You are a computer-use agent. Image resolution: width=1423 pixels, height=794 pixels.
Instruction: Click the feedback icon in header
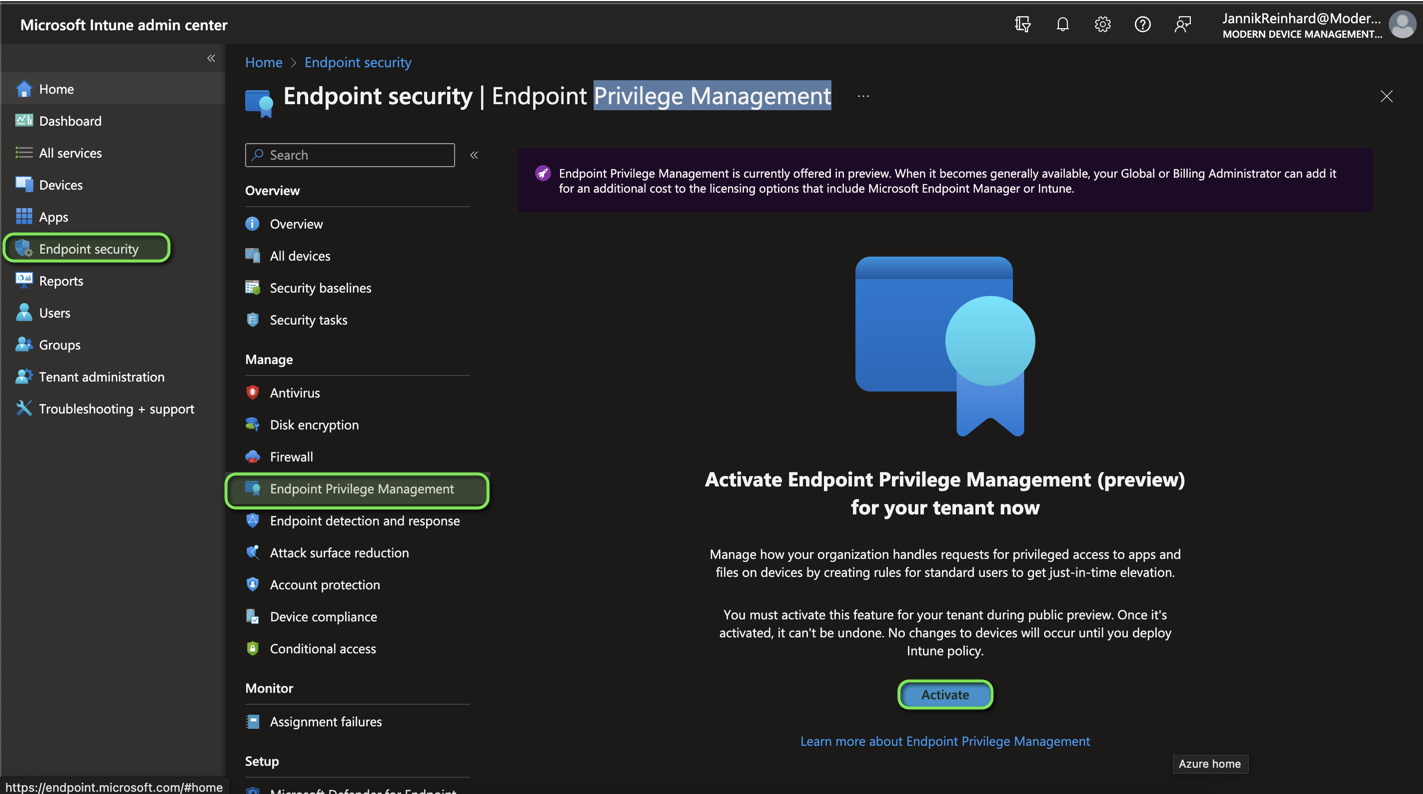tap(1182, 24)
